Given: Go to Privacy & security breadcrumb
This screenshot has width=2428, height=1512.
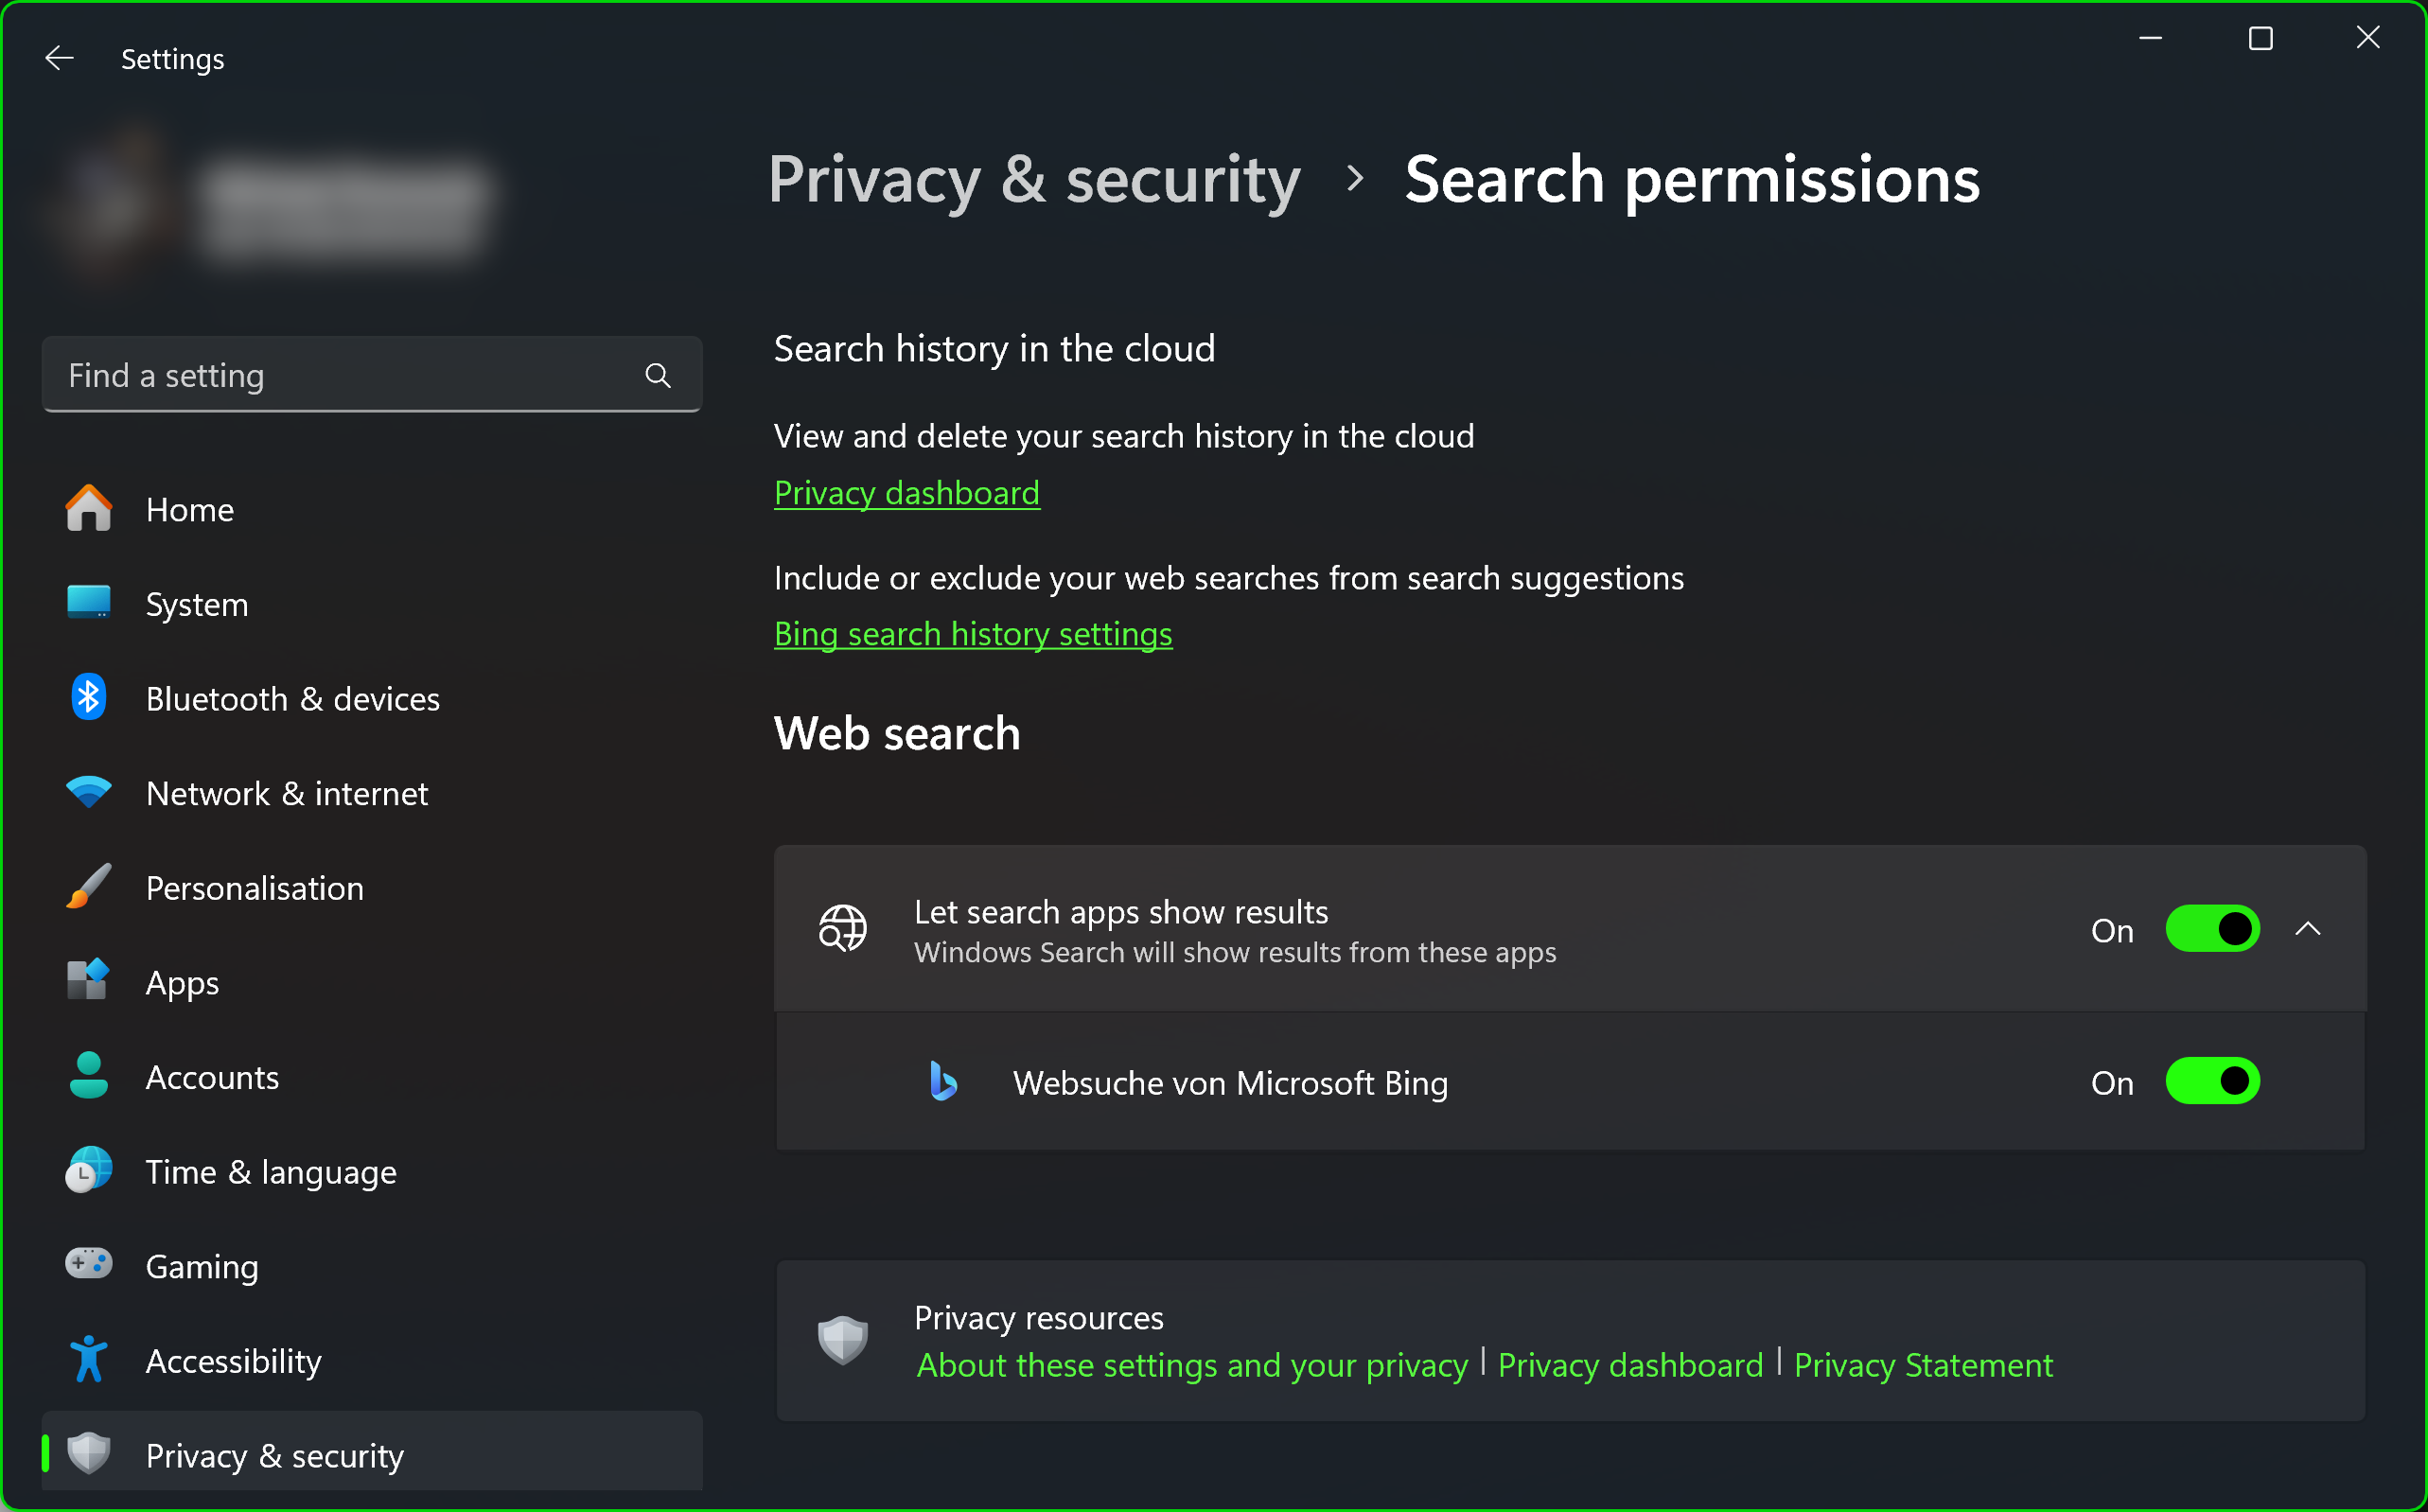Looking at the screenshot, I should [x=1034, y=180].
